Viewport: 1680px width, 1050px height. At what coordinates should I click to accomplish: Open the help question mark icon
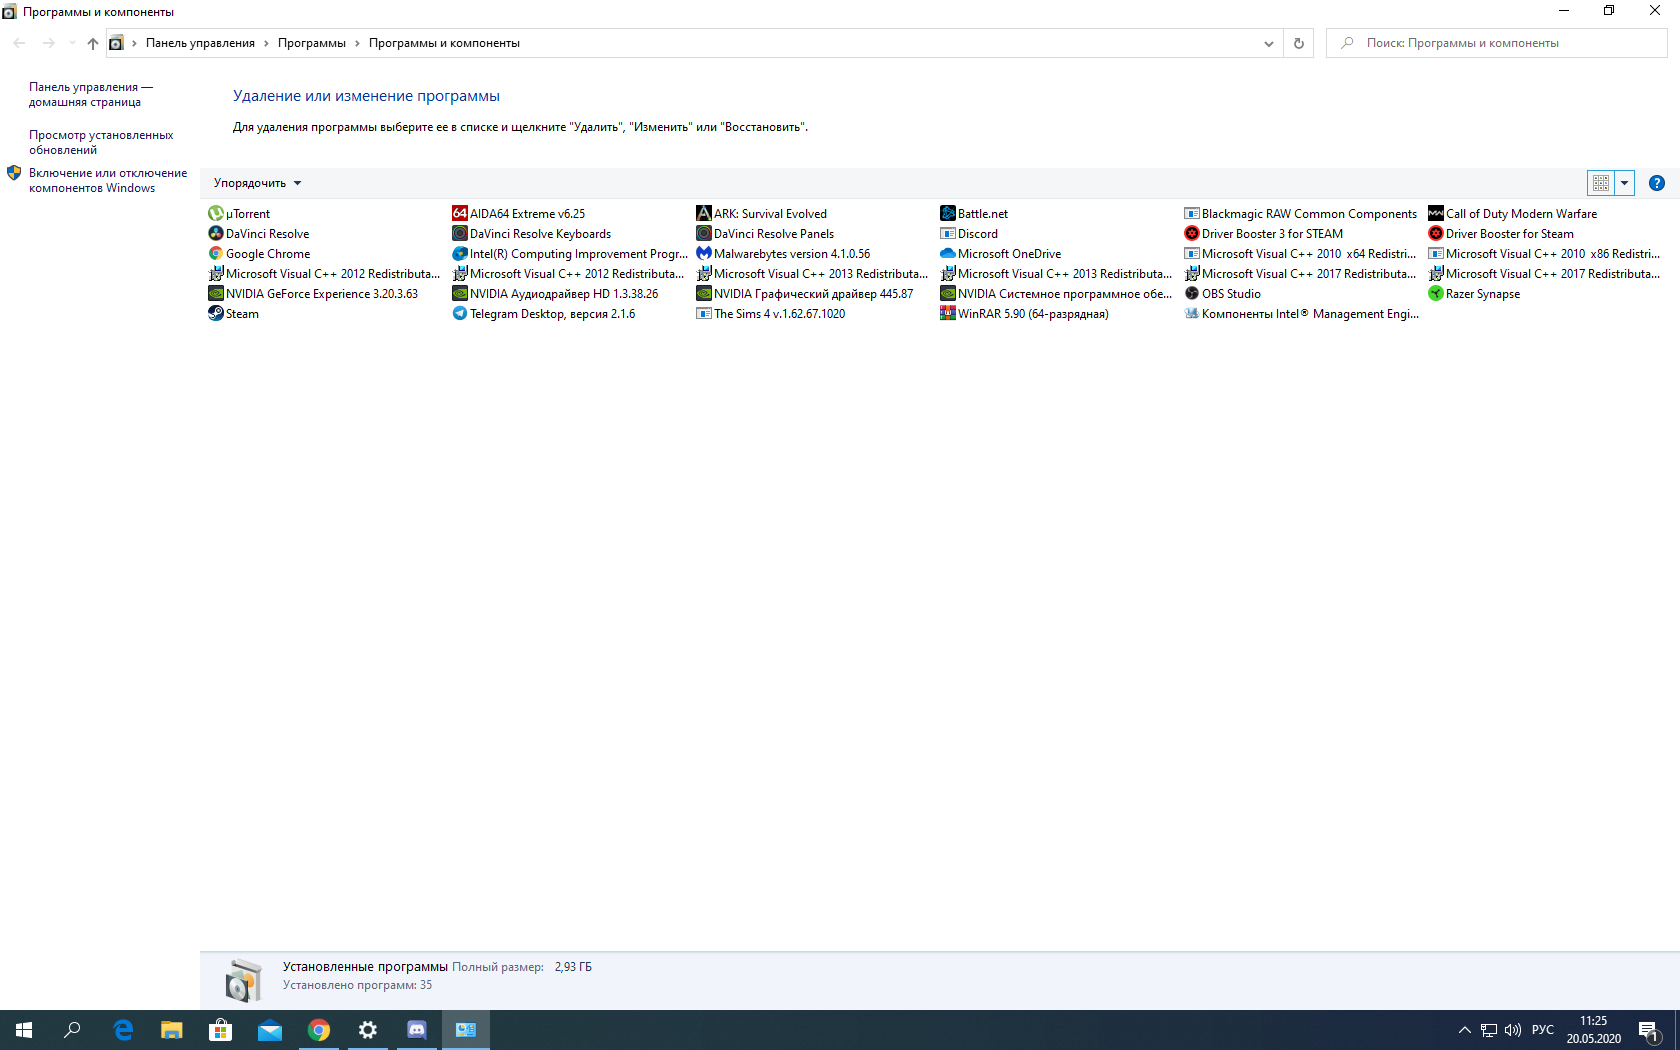point(1657,183)
